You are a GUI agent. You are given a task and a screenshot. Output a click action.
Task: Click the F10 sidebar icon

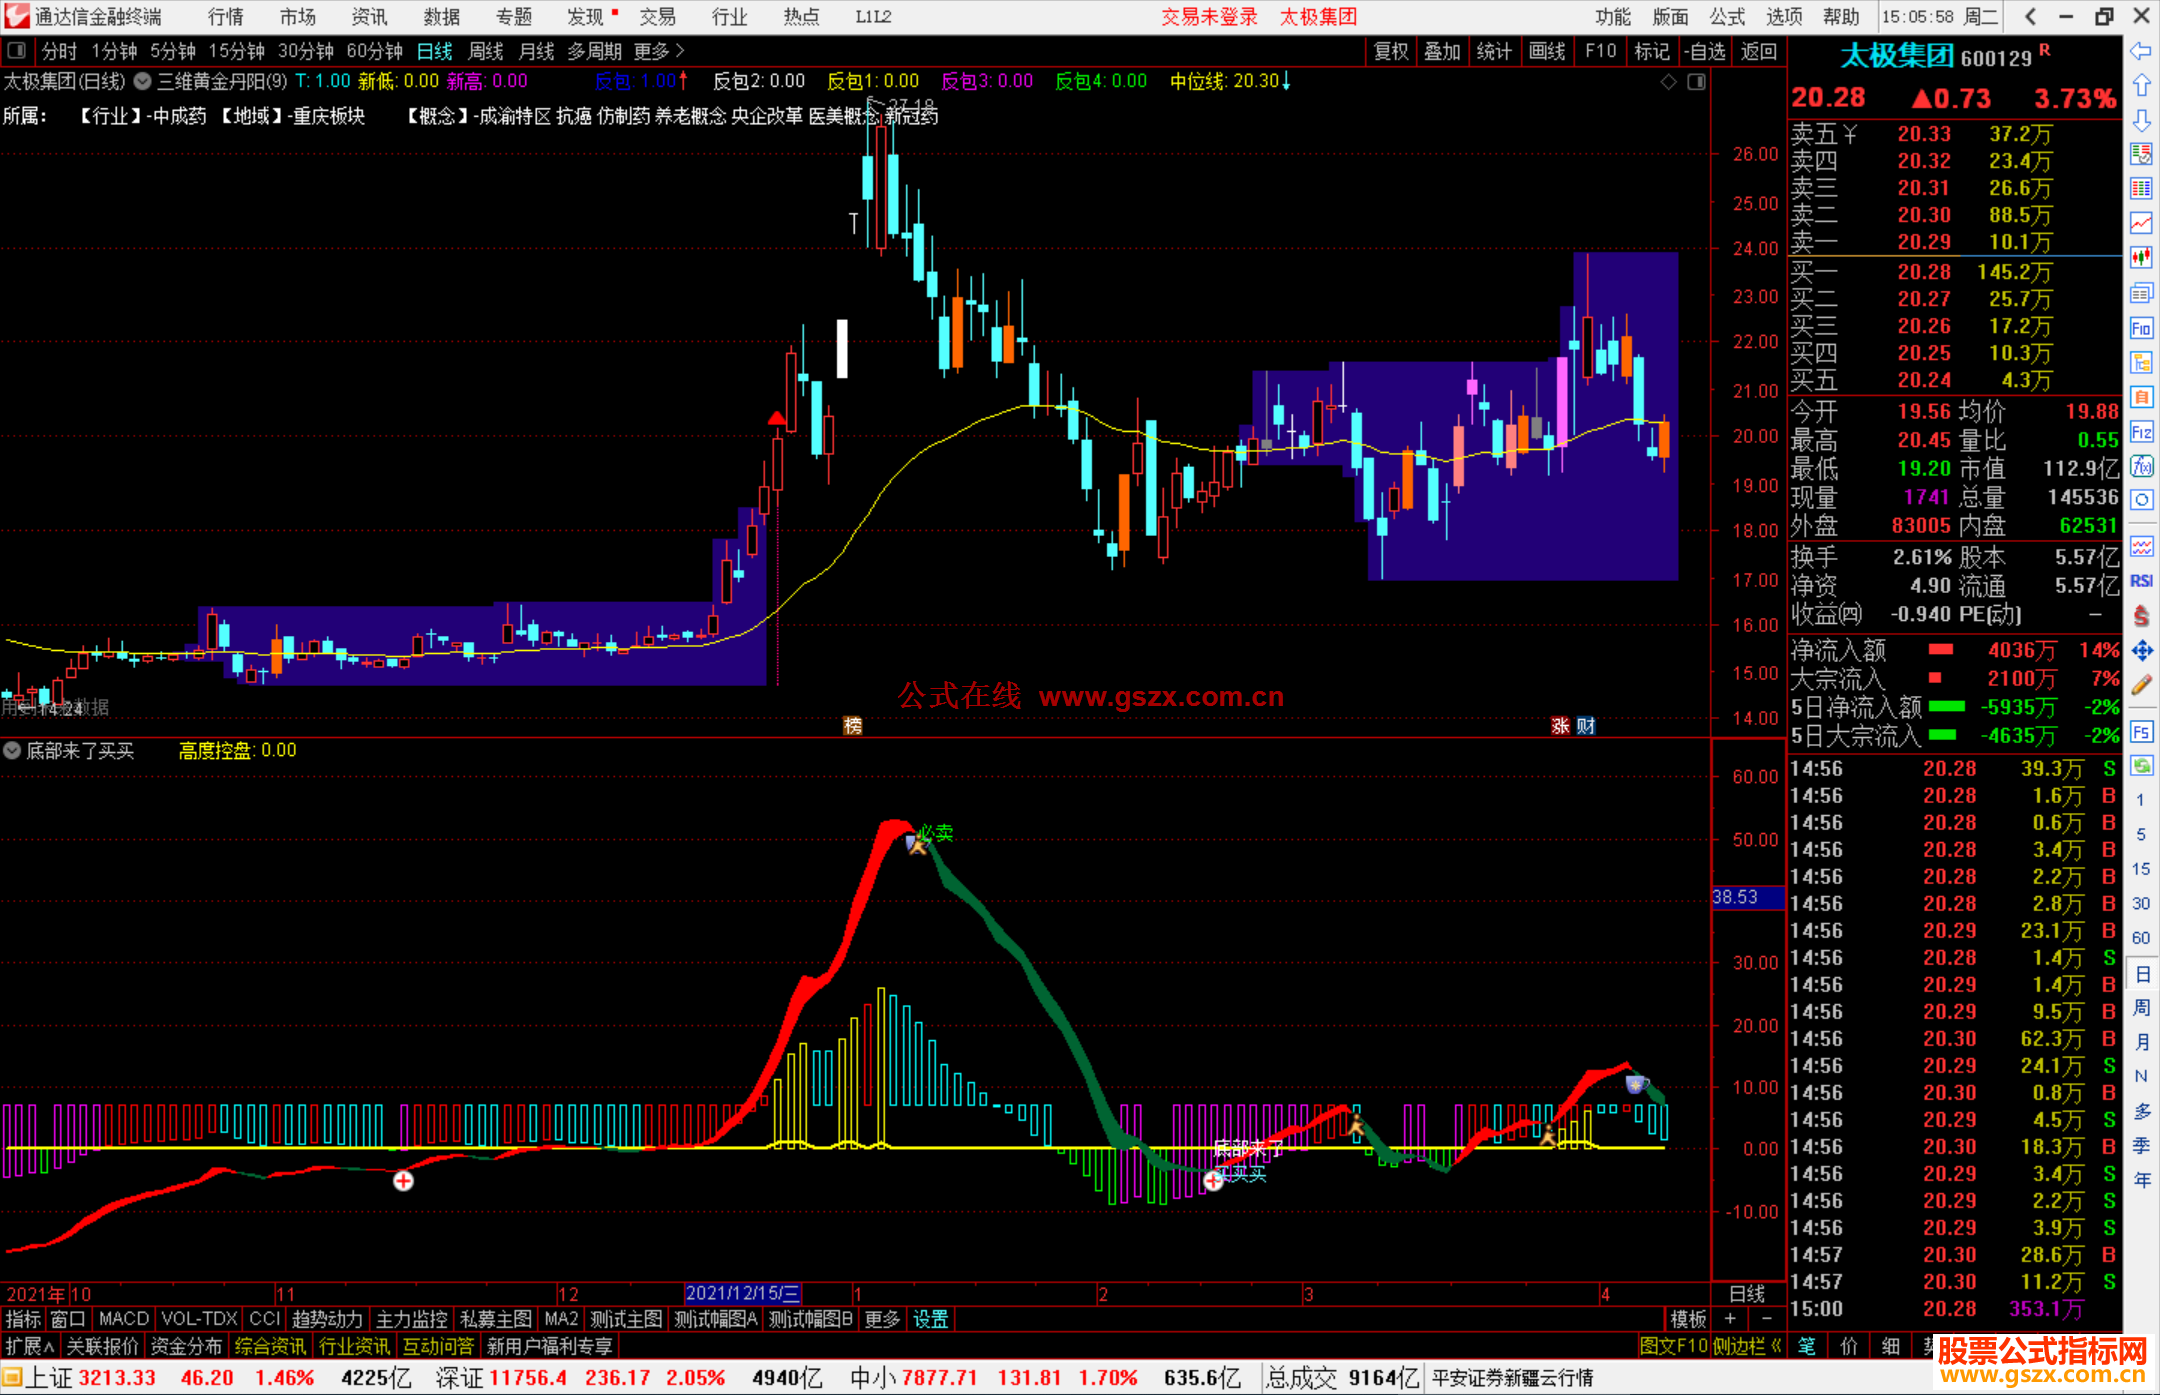point(2141,328)
